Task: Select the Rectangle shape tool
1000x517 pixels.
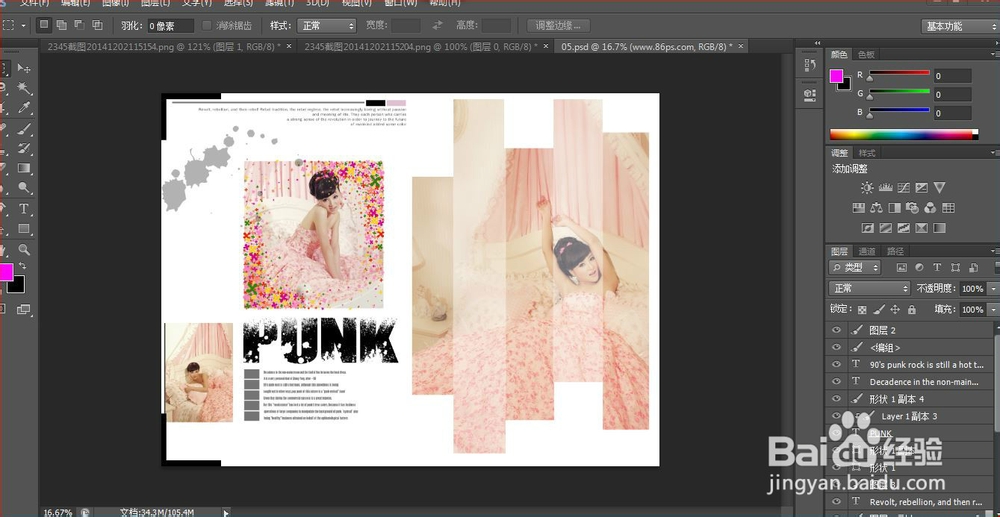Action: (x=24, y=228)
